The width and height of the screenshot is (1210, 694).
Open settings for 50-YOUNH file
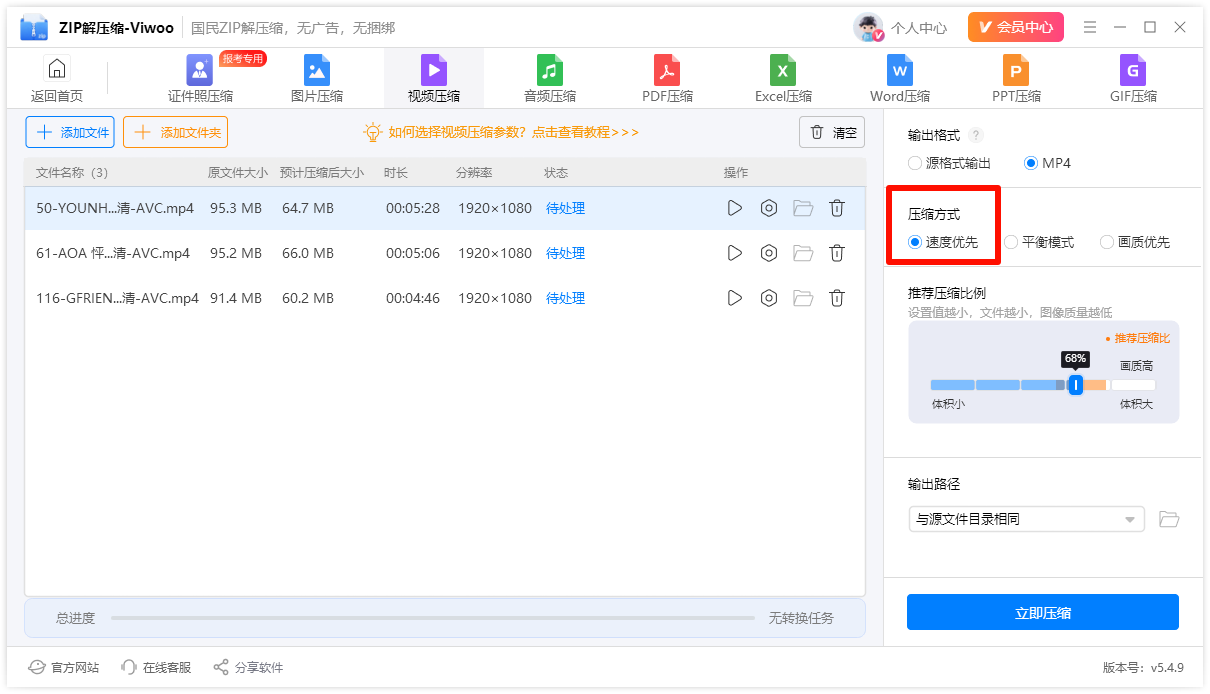coord(769,208)
